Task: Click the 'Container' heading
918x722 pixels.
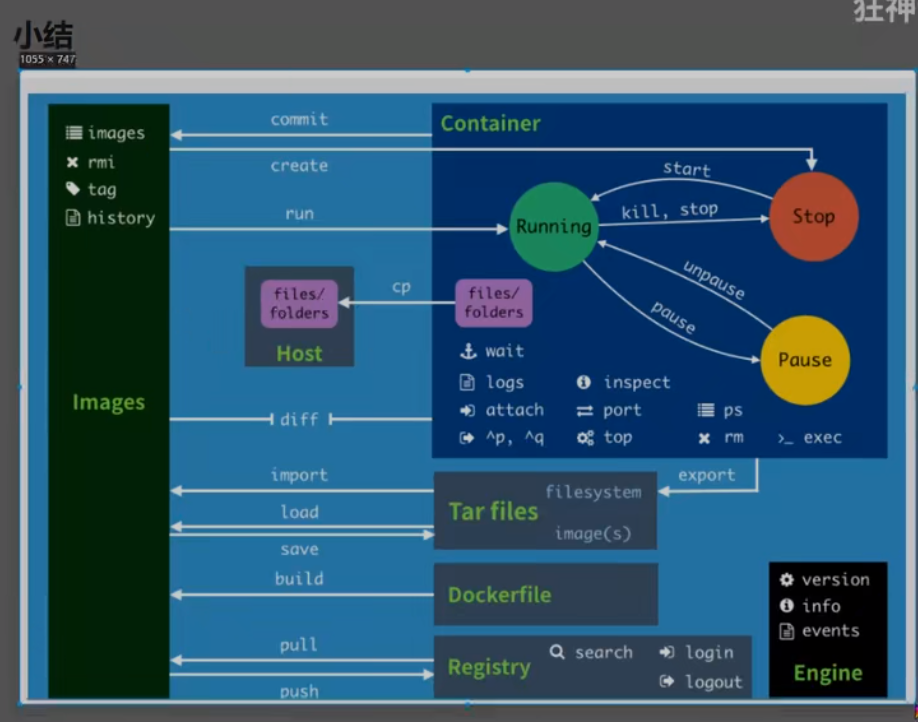Action: click(491, 124)
